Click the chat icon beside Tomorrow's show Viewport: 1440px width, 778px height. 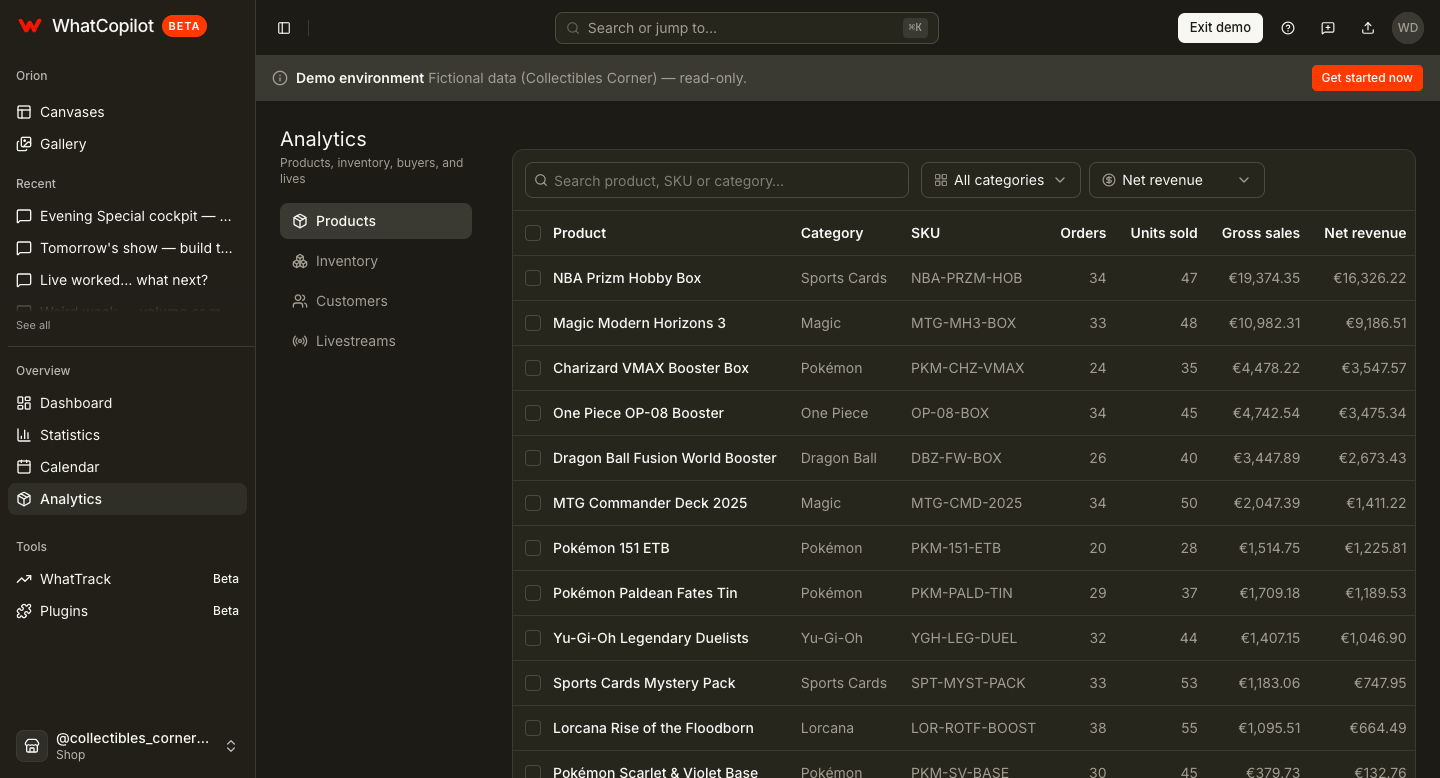coord(24,248)
